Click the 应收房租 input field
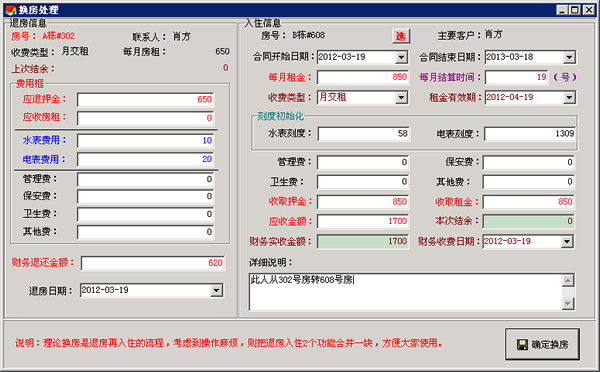 [145, 118]
